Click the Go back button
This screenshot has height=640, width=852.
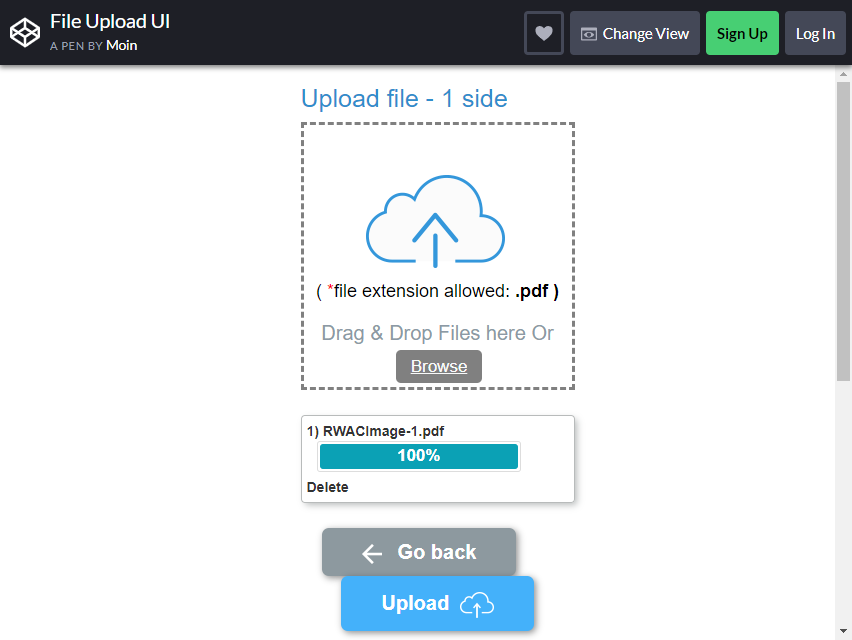click(x=419, y=552)
